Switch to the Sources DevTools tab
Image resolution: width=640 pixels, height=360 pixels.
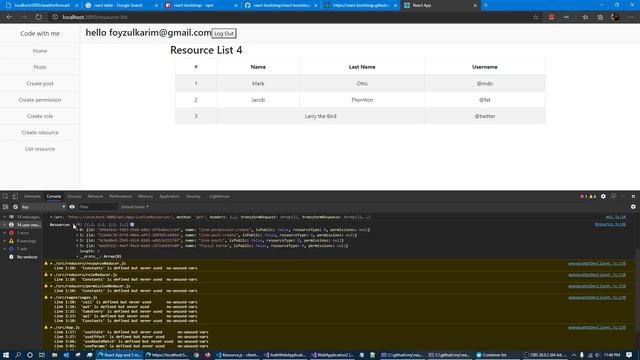74,196
